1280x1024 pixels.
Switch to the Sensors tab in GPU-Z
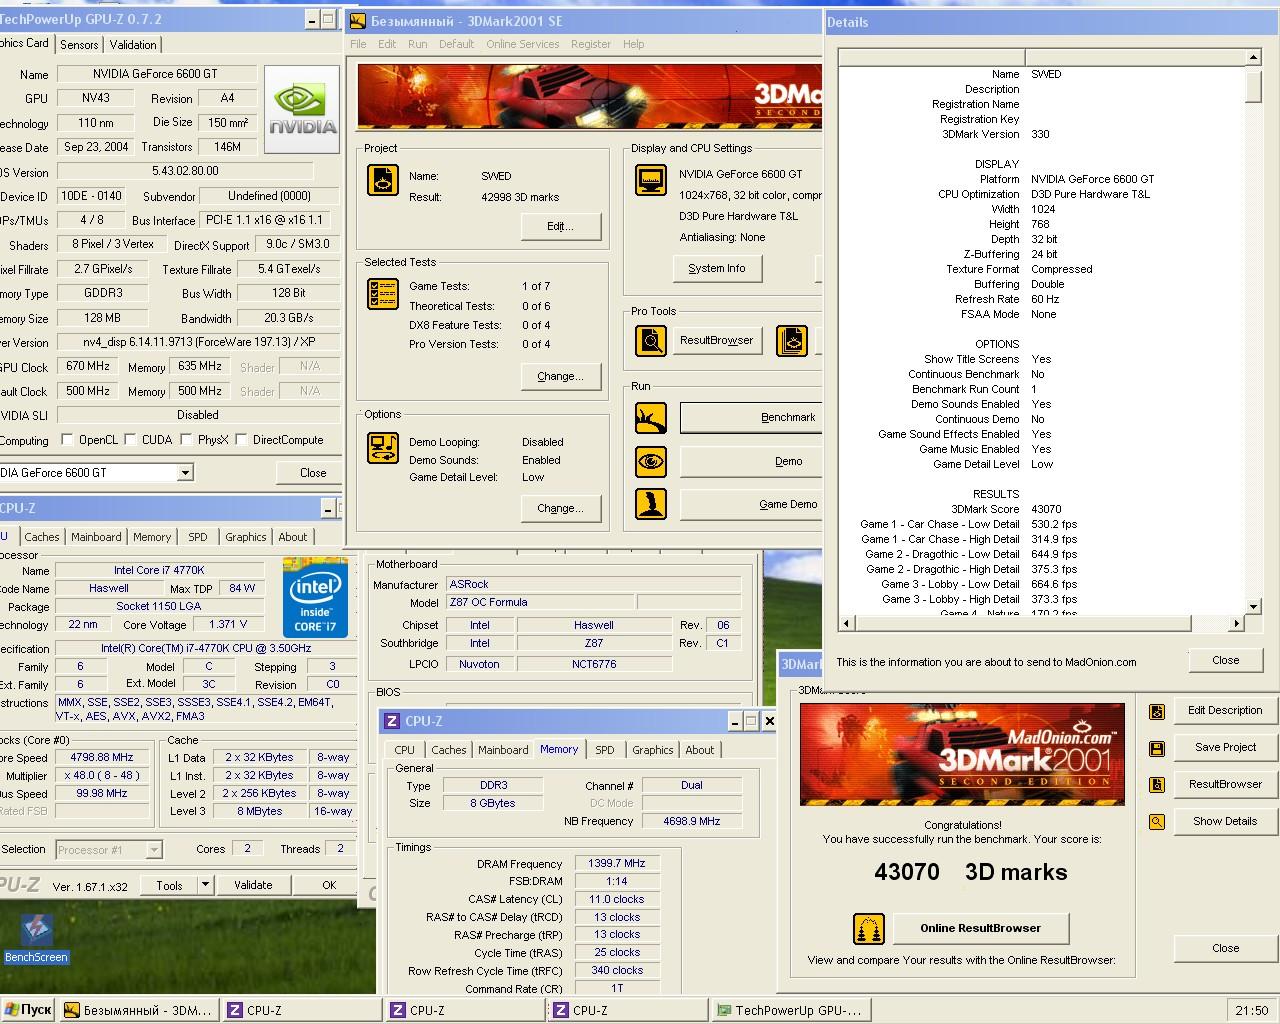coord(79,45)
